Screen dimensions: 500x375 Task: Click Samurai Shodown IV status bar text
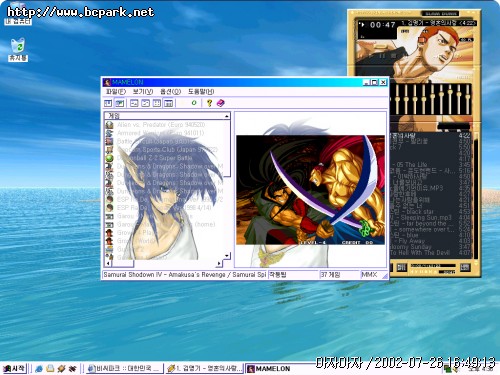click(x=185, y=275)
